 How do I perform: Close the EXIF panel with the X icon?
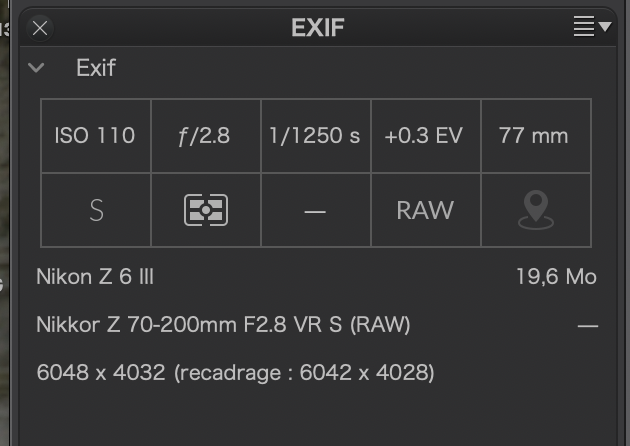(40, 29)
